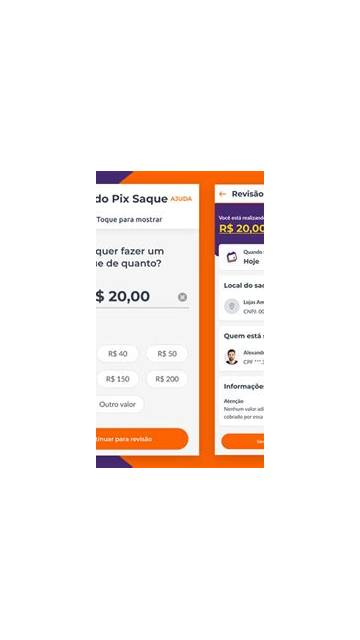Choose the R$ 200 amount chip
This screenshot has width=360, height=640.
(167, 379)
